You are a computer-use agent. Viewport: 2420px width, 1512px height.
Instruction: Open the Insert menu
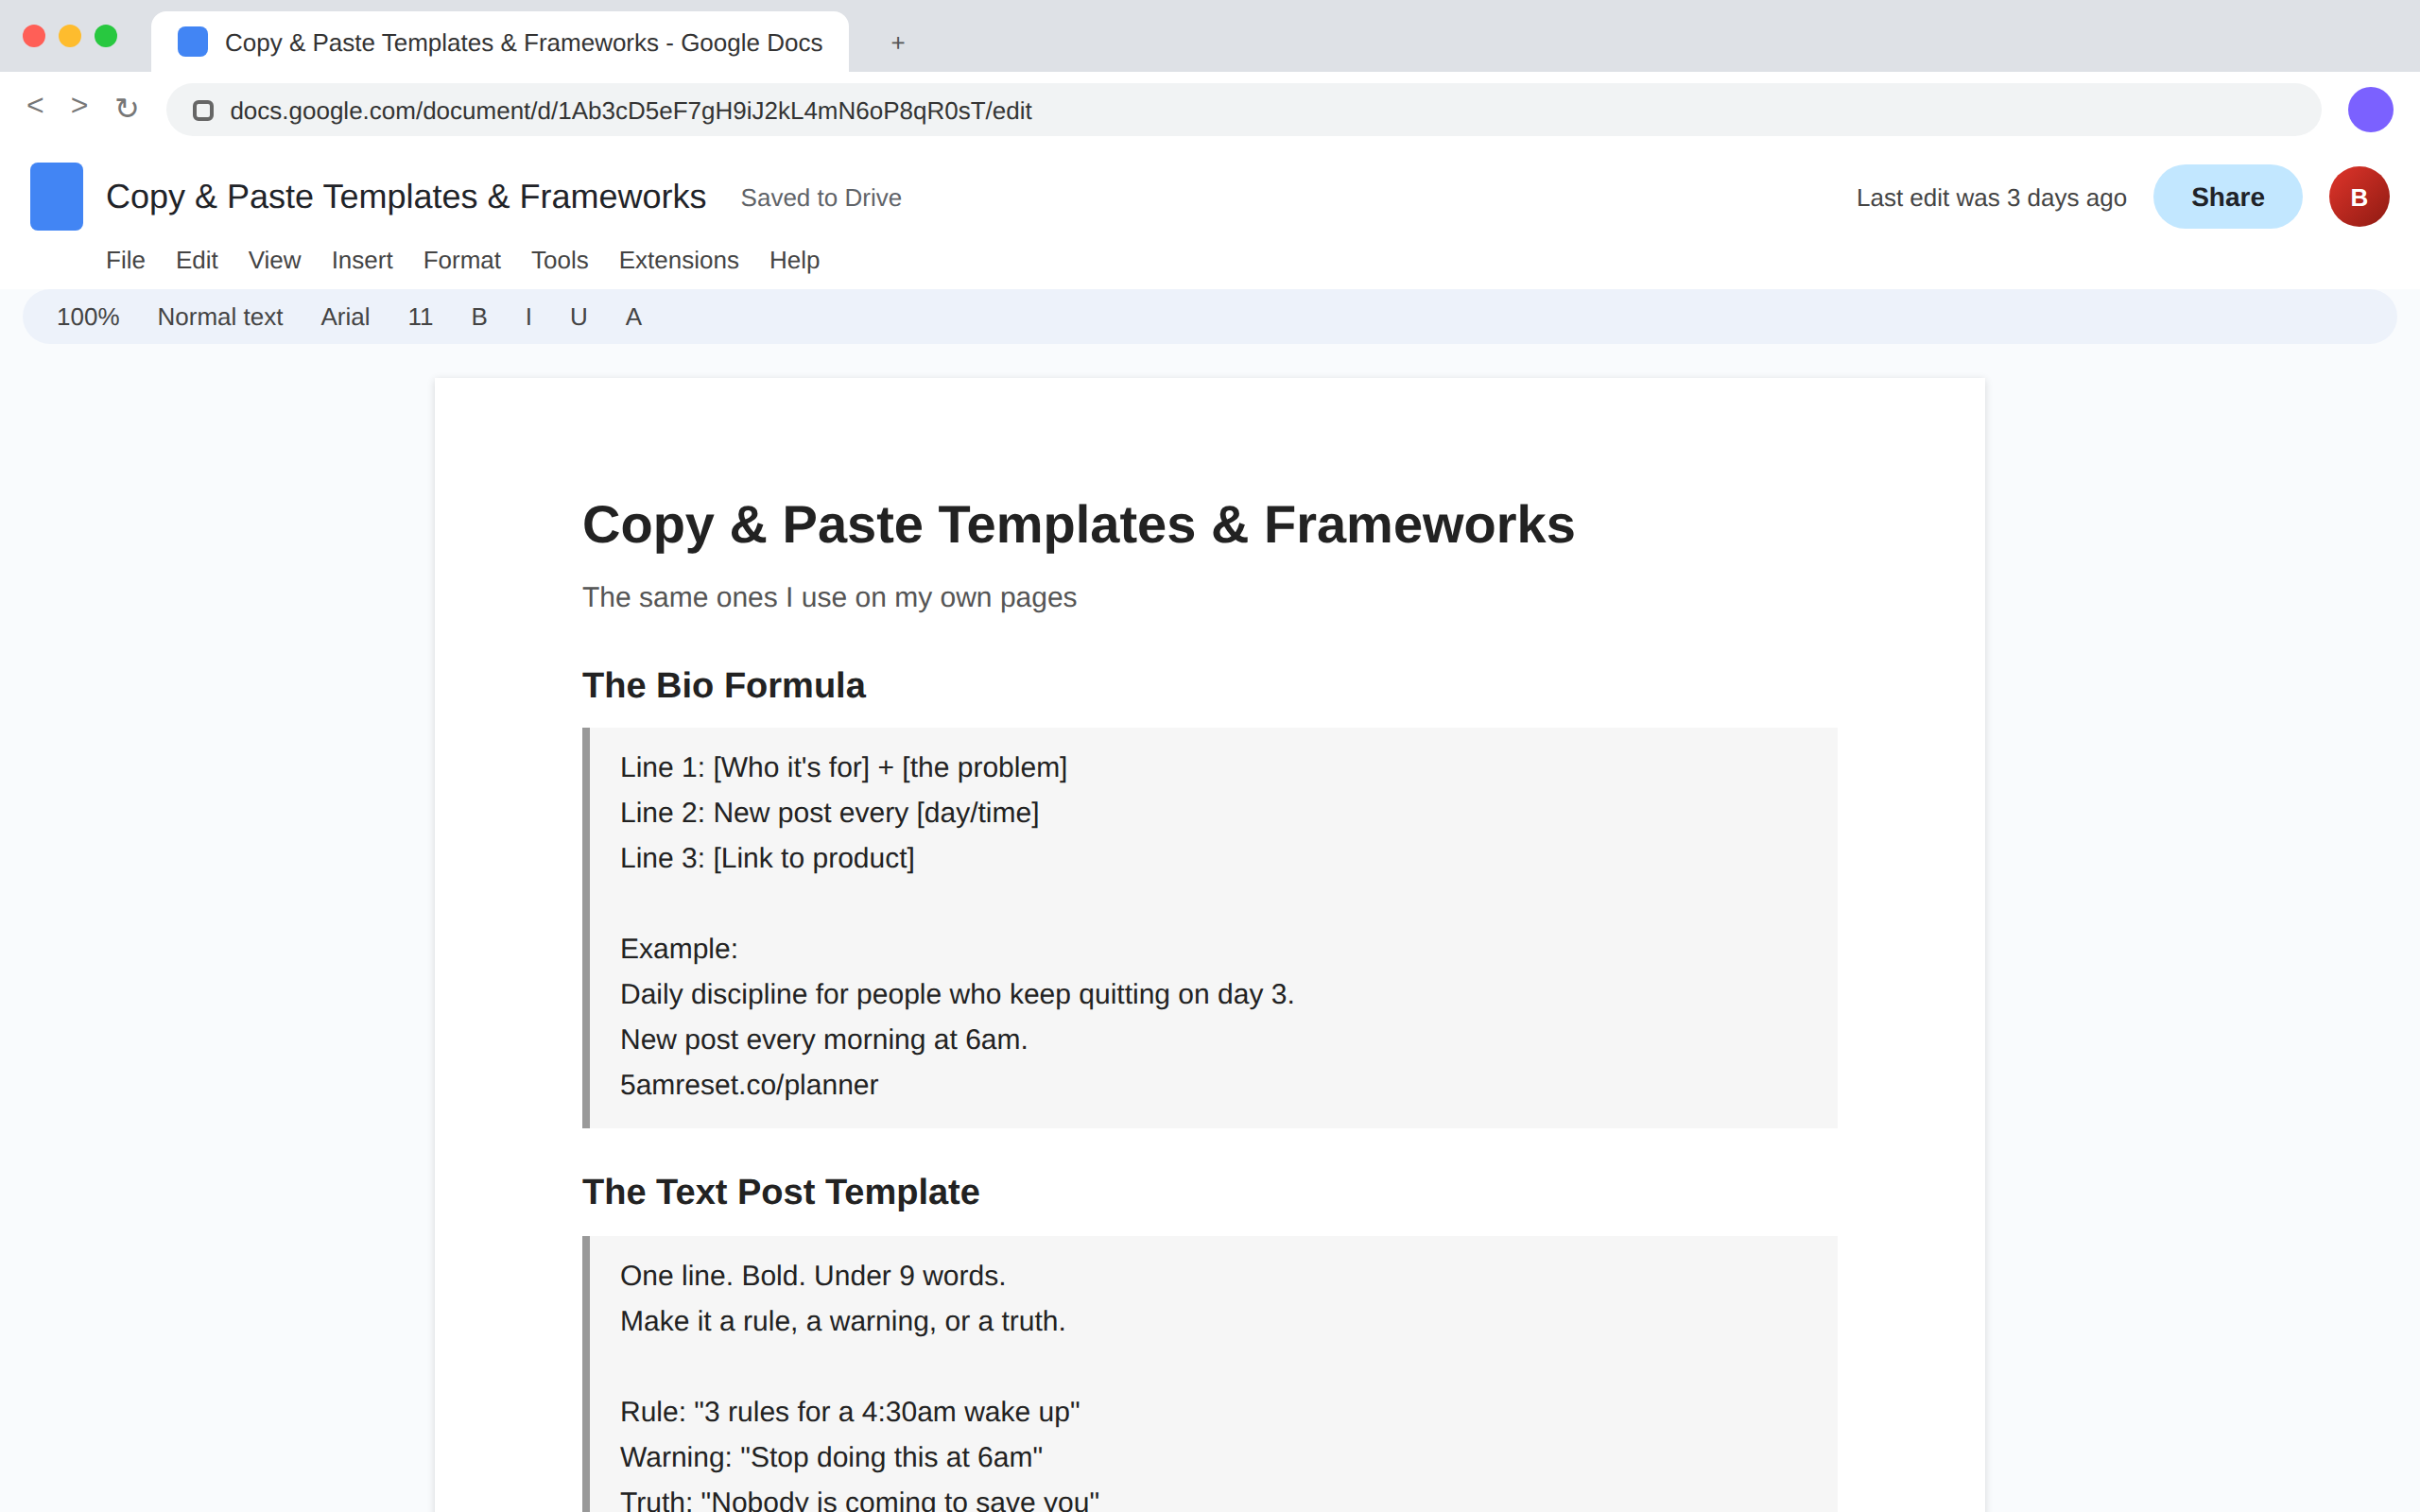[362, 260]
